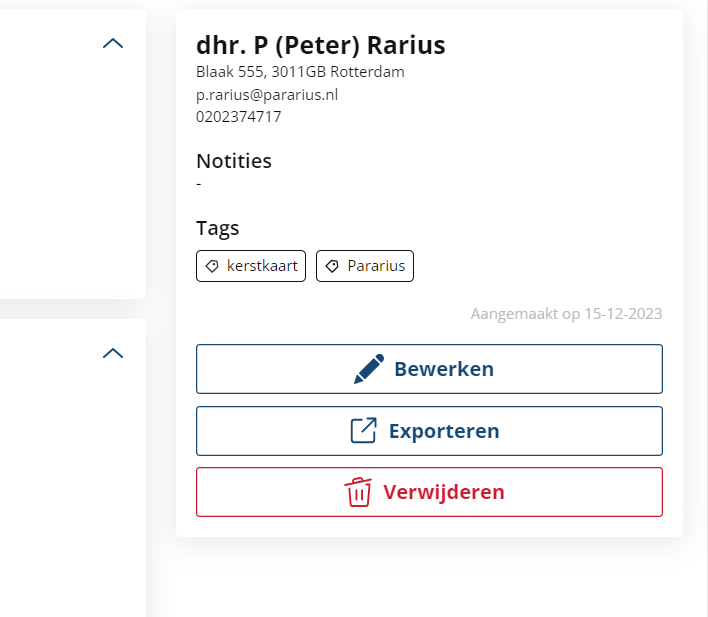The image size is (708, 617).
Task: Open the Bewerken button to edit contact
Action: click(x=429, y=369)
